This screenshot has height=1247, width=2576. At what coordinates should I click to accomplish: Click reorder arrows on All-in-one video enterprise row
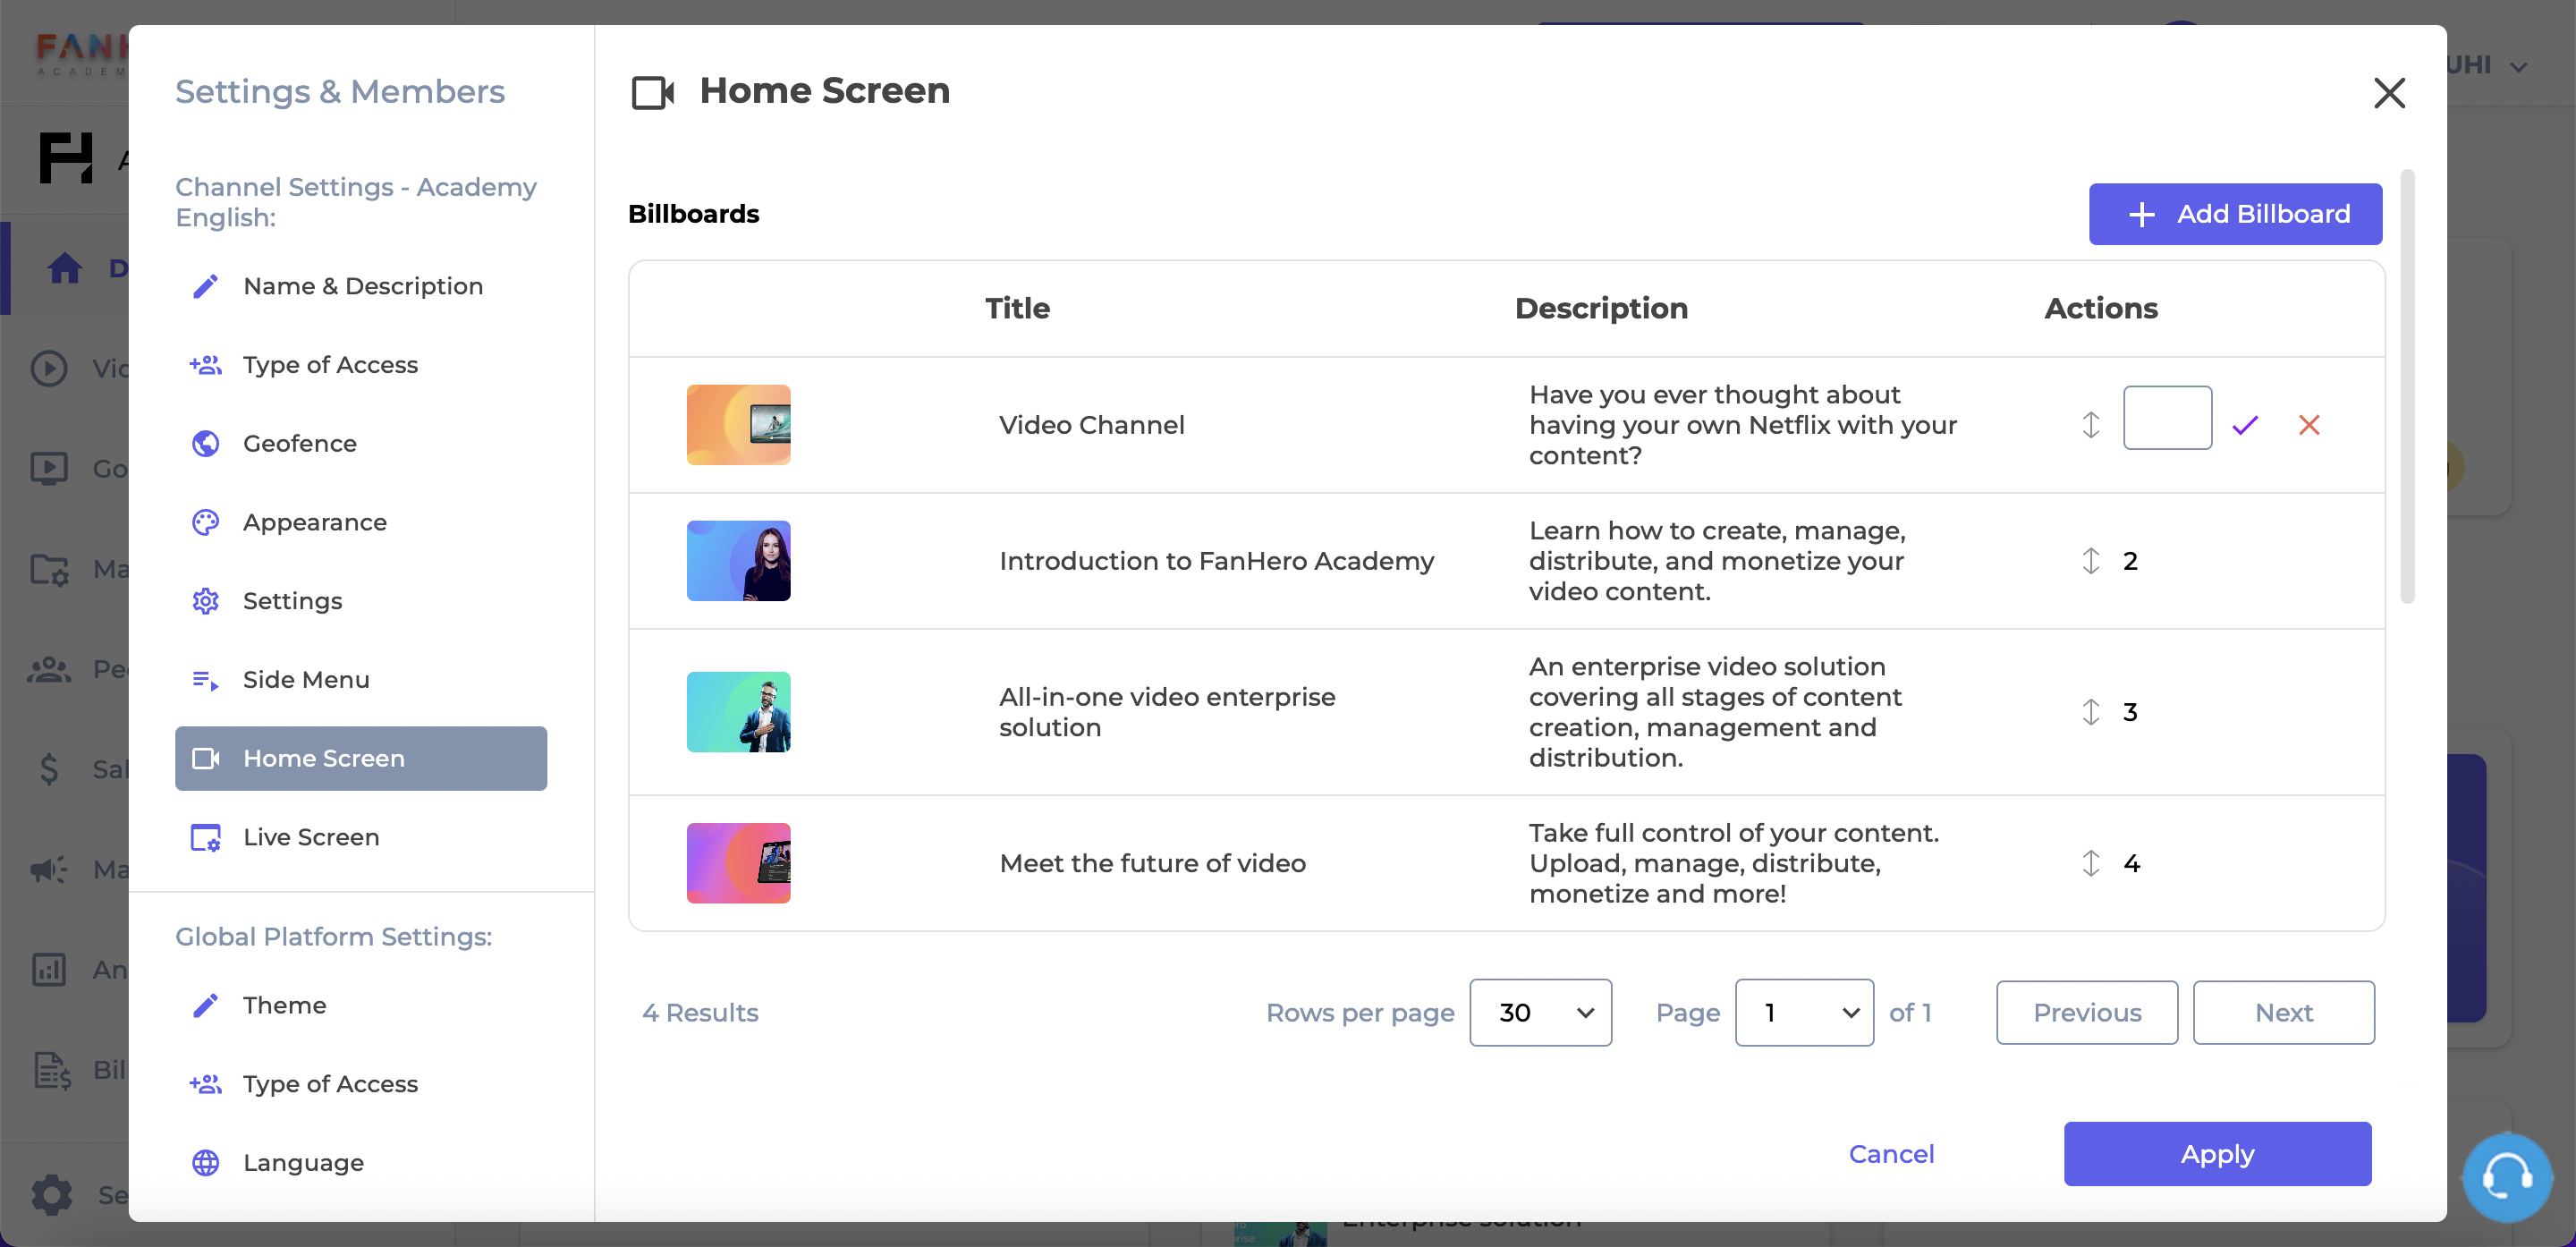click(x=2091, y=712)
